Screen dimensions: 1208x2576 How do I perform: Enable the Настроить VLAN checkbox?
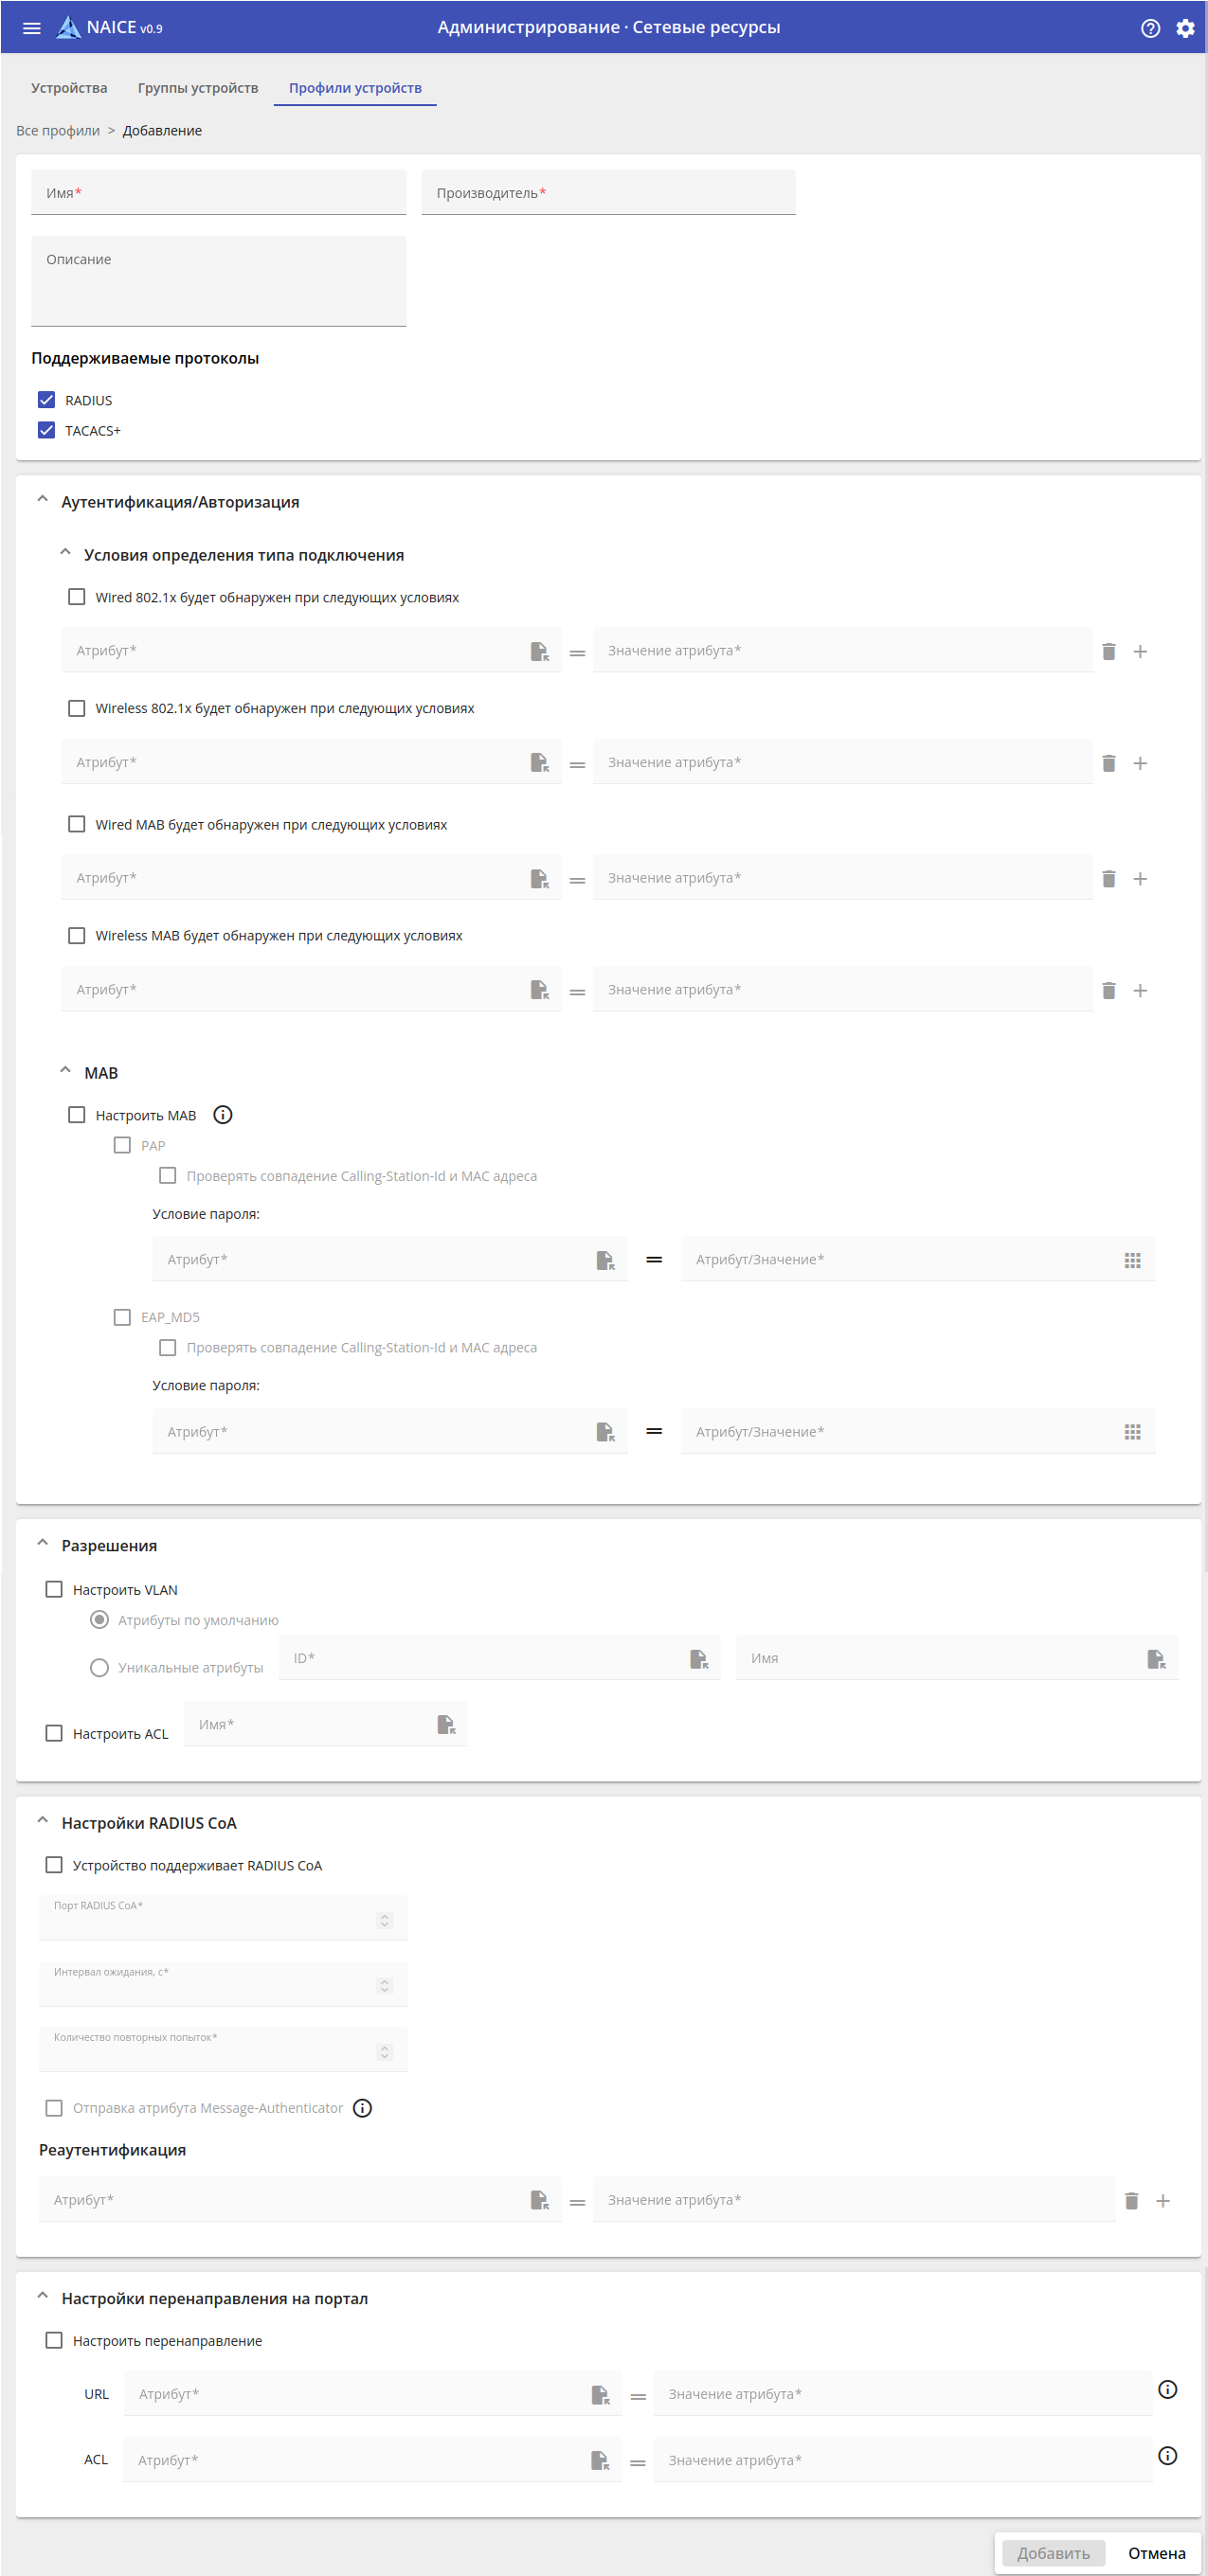point(55,1589)
